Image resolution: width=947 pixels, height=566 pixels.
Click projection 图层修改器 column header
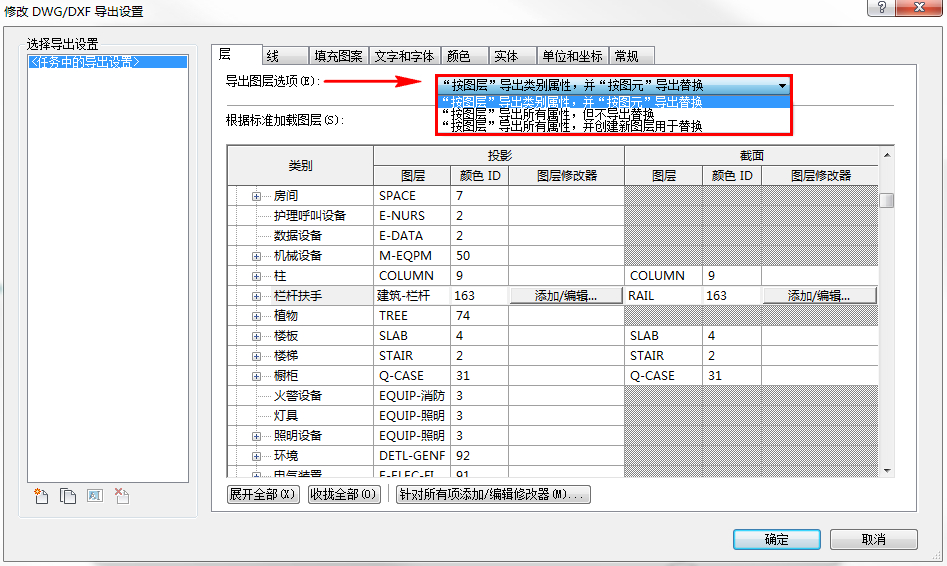(567, 176)
